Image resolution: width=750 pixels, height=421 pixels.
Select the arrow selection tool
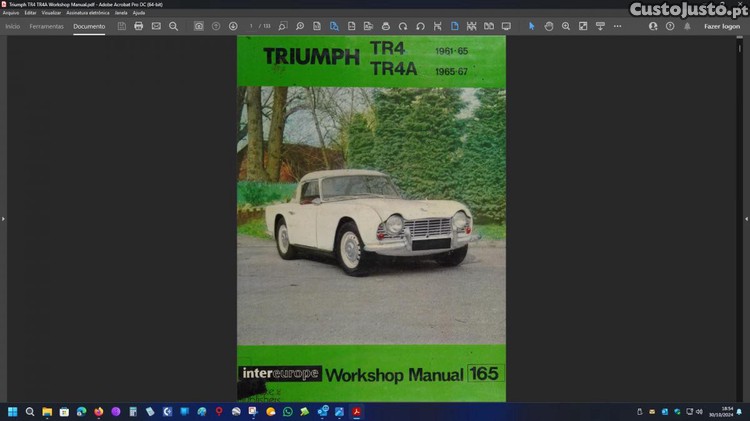click(531, 26)
